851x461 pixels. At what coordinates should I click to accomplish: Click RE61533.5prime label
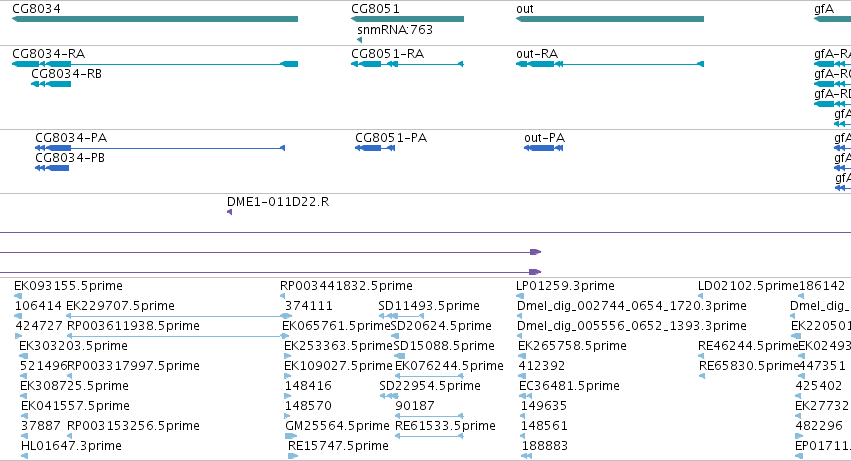[446, 426]
